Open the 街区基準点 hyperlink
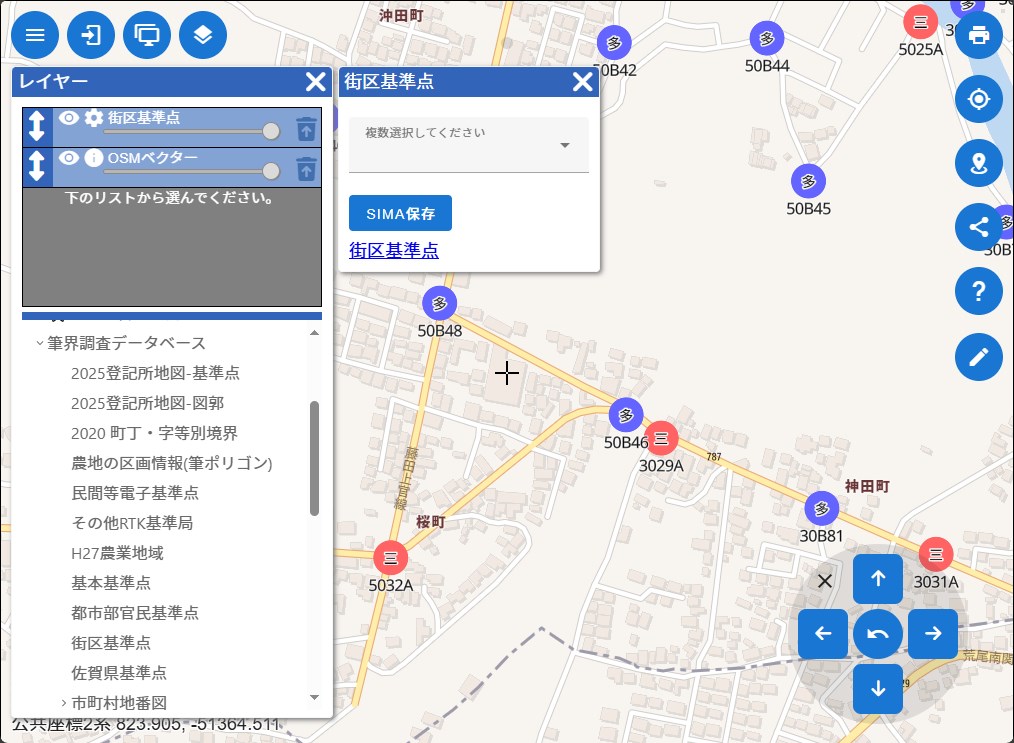Viewport: 1014px width, 743px height. pyautogui.click(x=394, y=250)
